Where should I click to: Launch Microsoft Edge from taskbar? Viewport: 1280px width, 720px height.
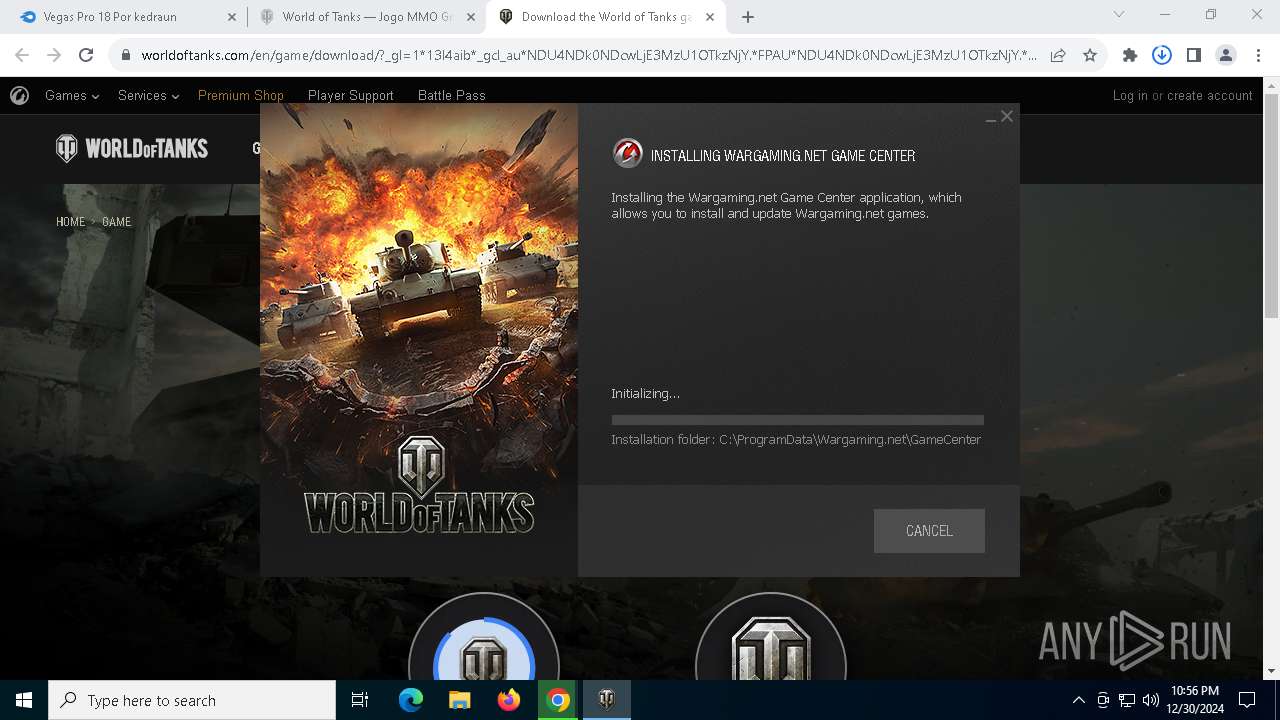[410, 700]
